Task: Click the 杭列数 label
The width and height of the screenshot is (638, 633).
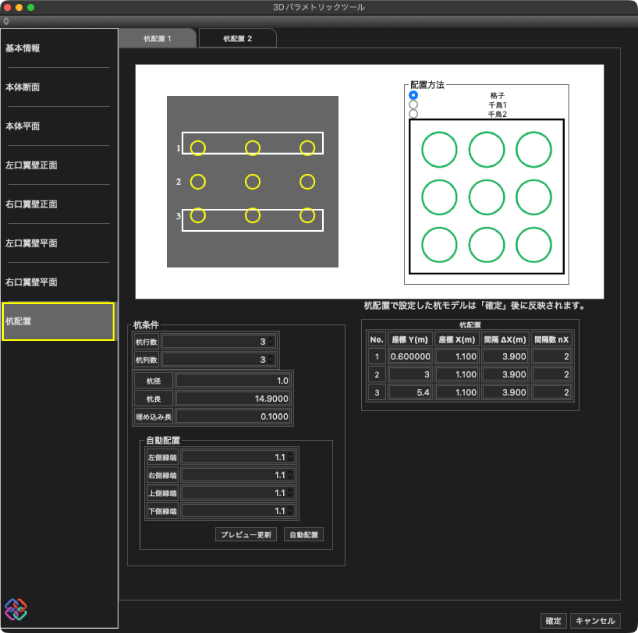Action: point(146,360)
